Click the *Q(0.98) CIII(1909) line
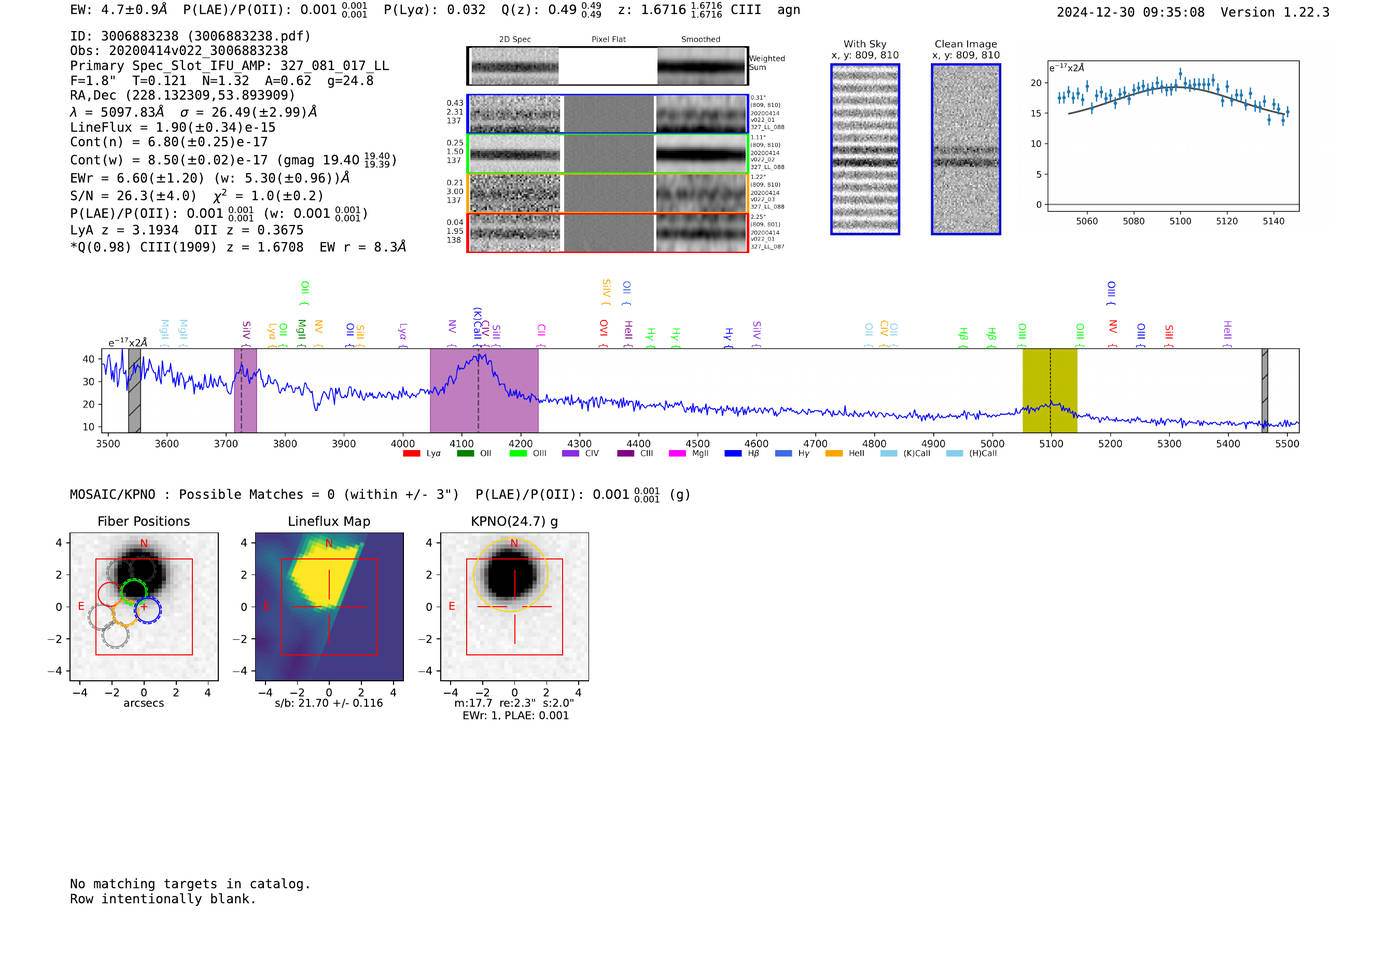The height and width of the screenshot is (953, 1400). tap(238, 247)
